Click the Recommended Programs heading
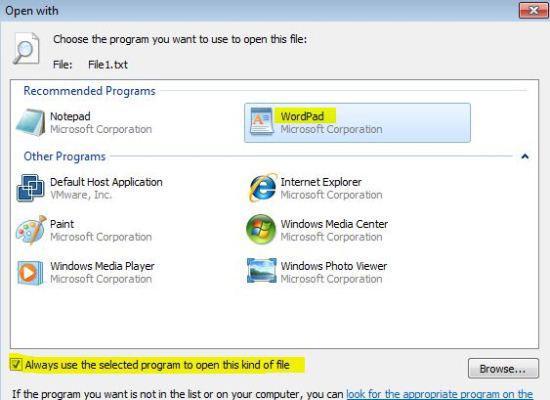 coord(89,91)
